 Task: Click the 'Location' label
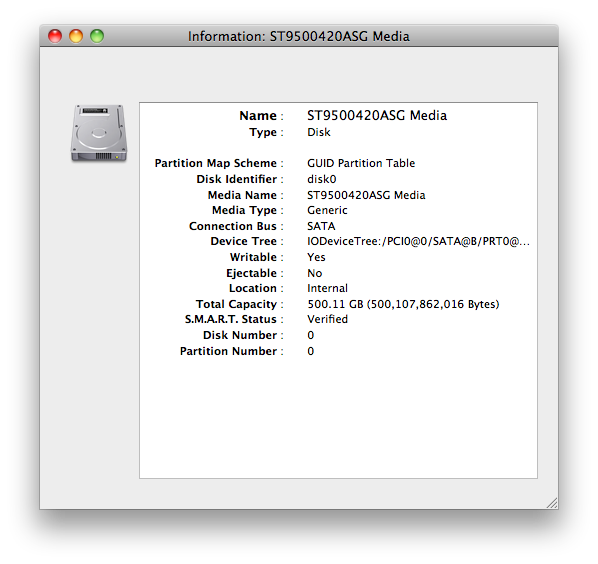(x=252, y=288)
